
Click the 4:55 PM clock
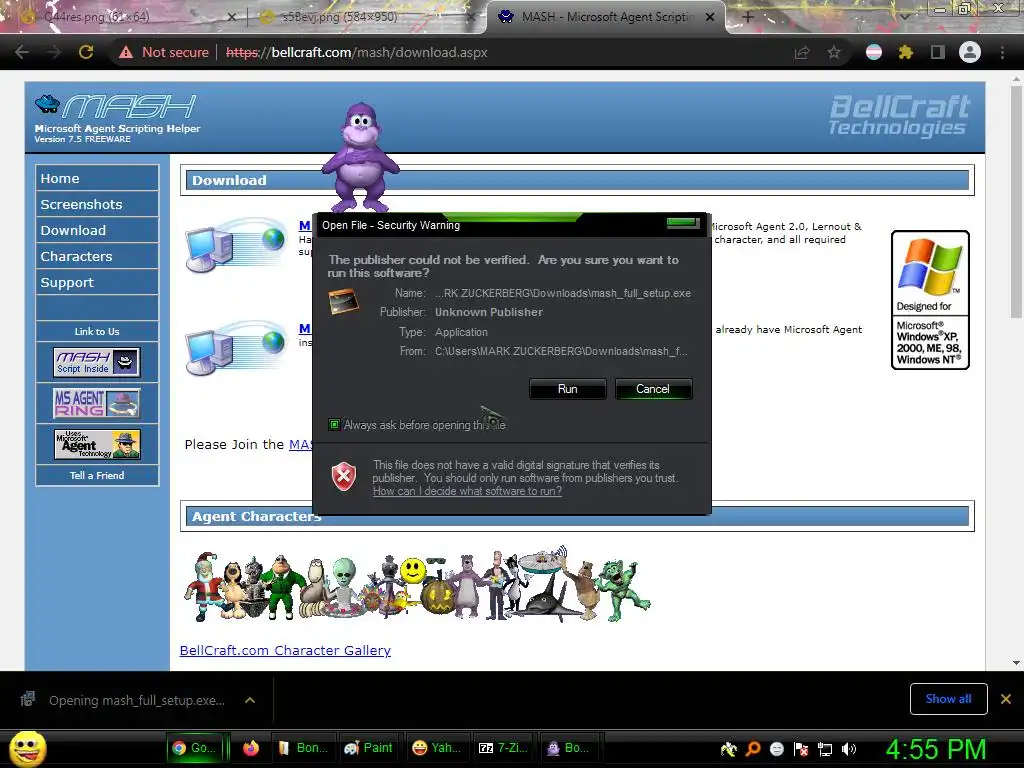tap(936, 749)
